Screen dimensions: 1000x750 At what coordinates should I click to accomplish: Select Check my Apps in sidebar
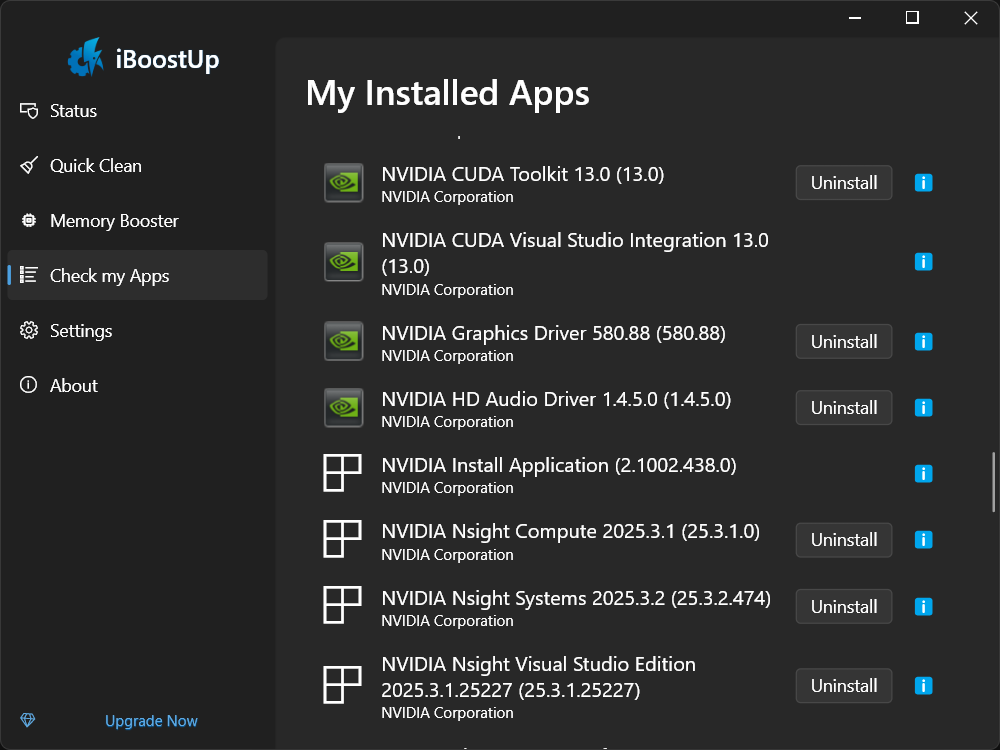(x=137, y=276)
